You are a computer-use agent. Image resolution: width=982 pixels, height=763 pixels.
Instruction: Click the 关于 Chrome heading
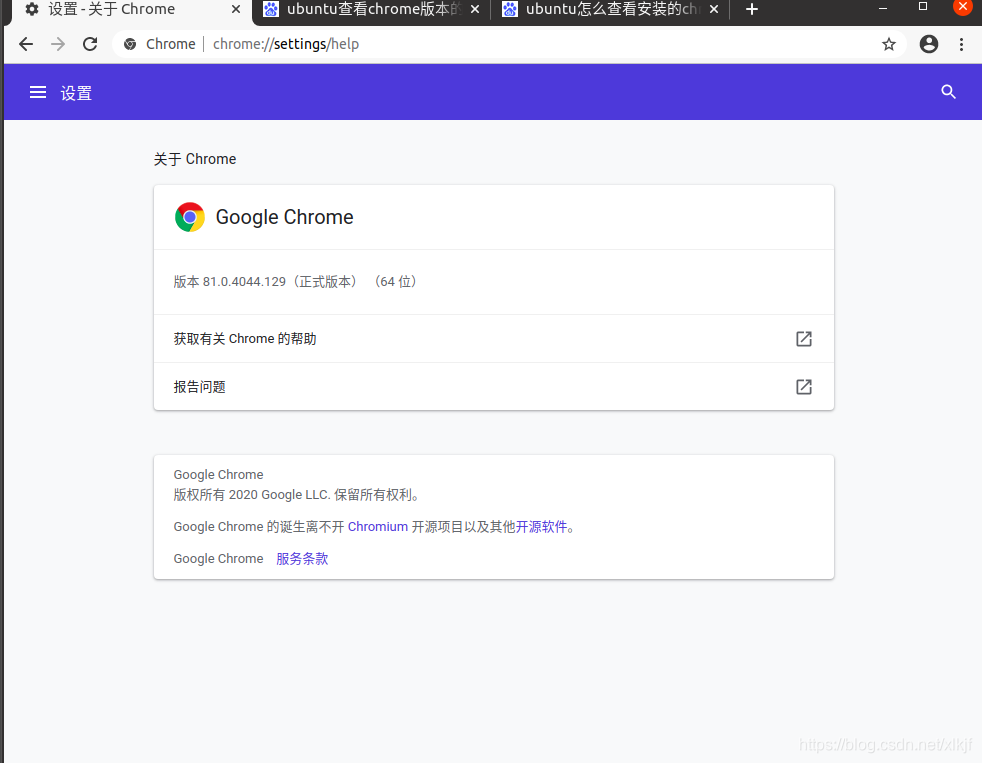[195, 159]
